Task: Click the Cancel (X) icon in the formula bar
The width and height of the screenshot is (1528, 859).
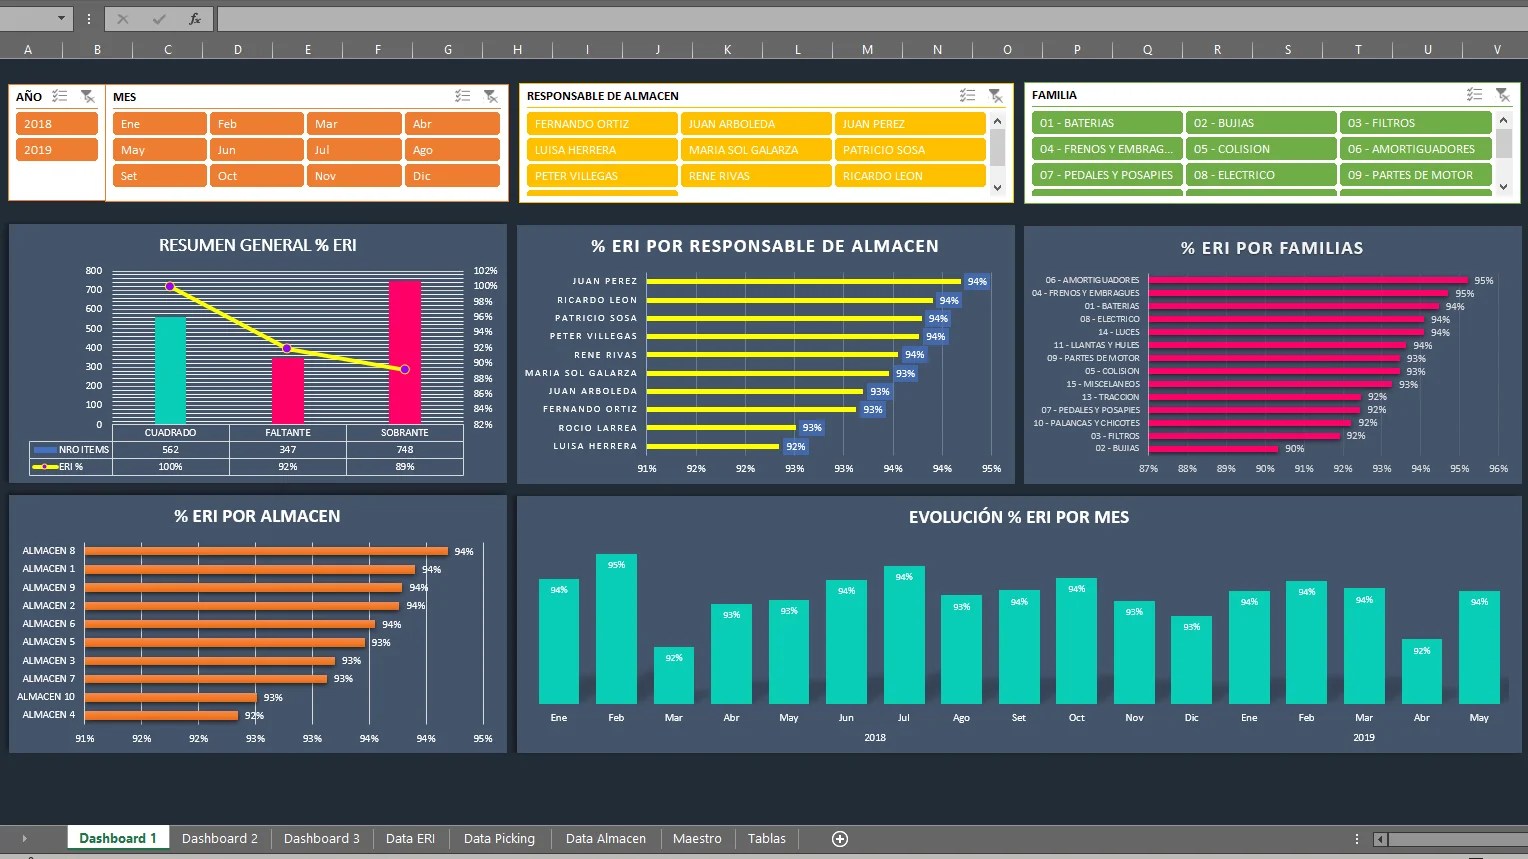Action: coord(123,18)
